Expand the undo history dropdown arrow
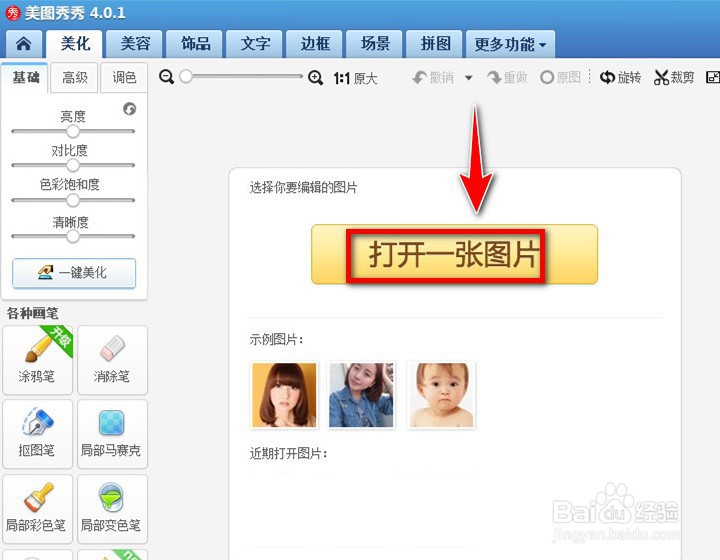The image size is (720, 560). (x=468, y=78)
